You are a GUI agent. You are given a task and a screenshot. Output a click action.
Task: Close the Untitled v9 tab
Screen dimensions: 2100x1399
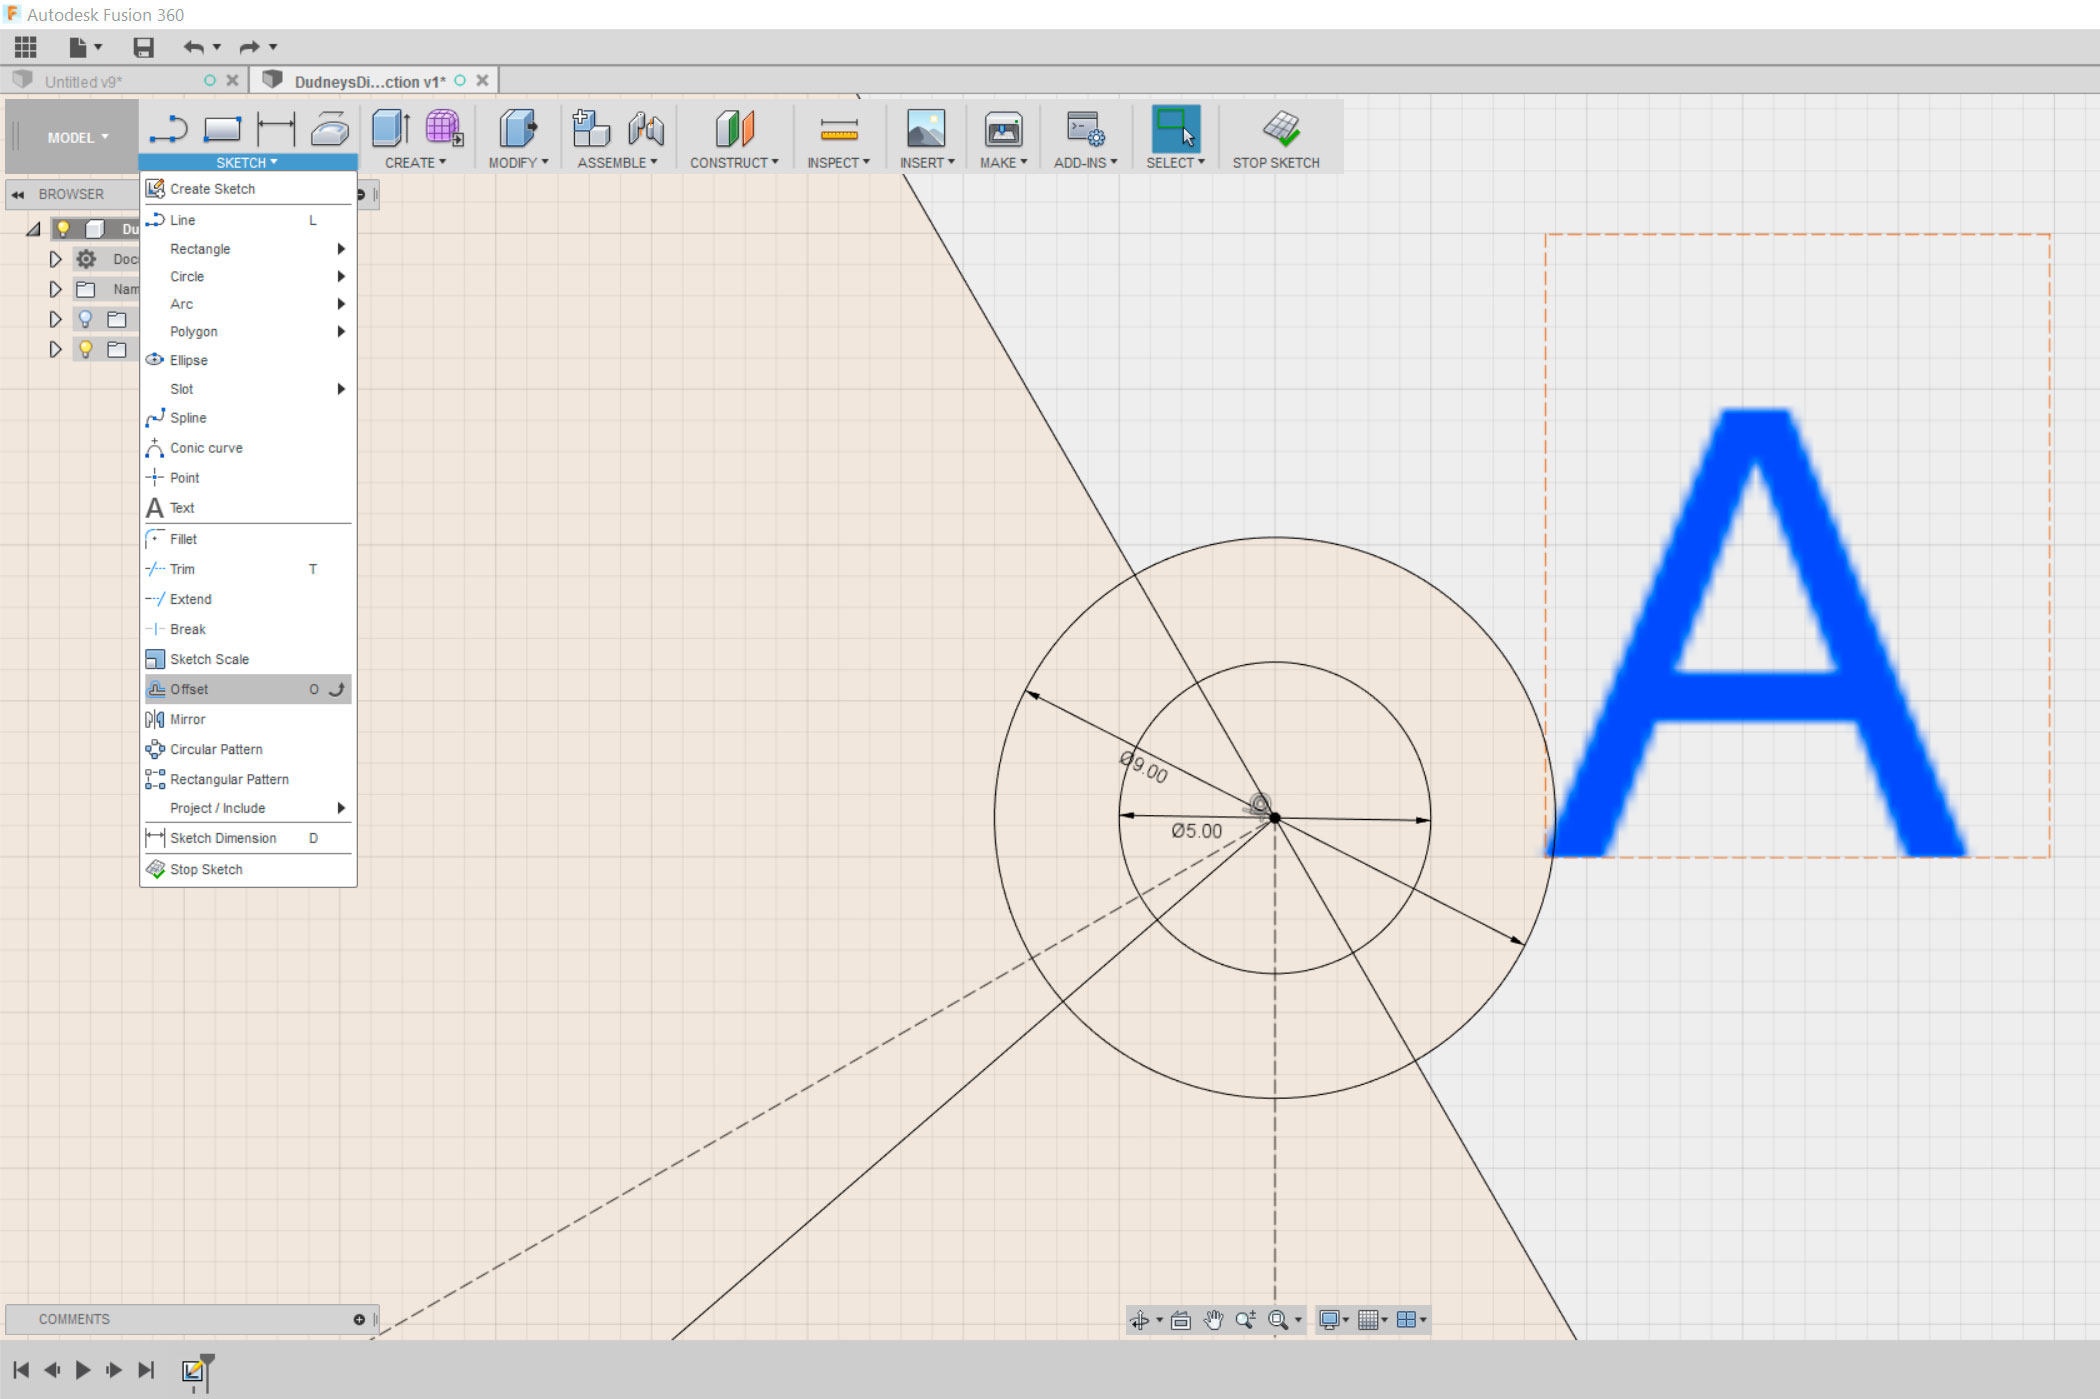pyautogui.click(x=232, y=80)
